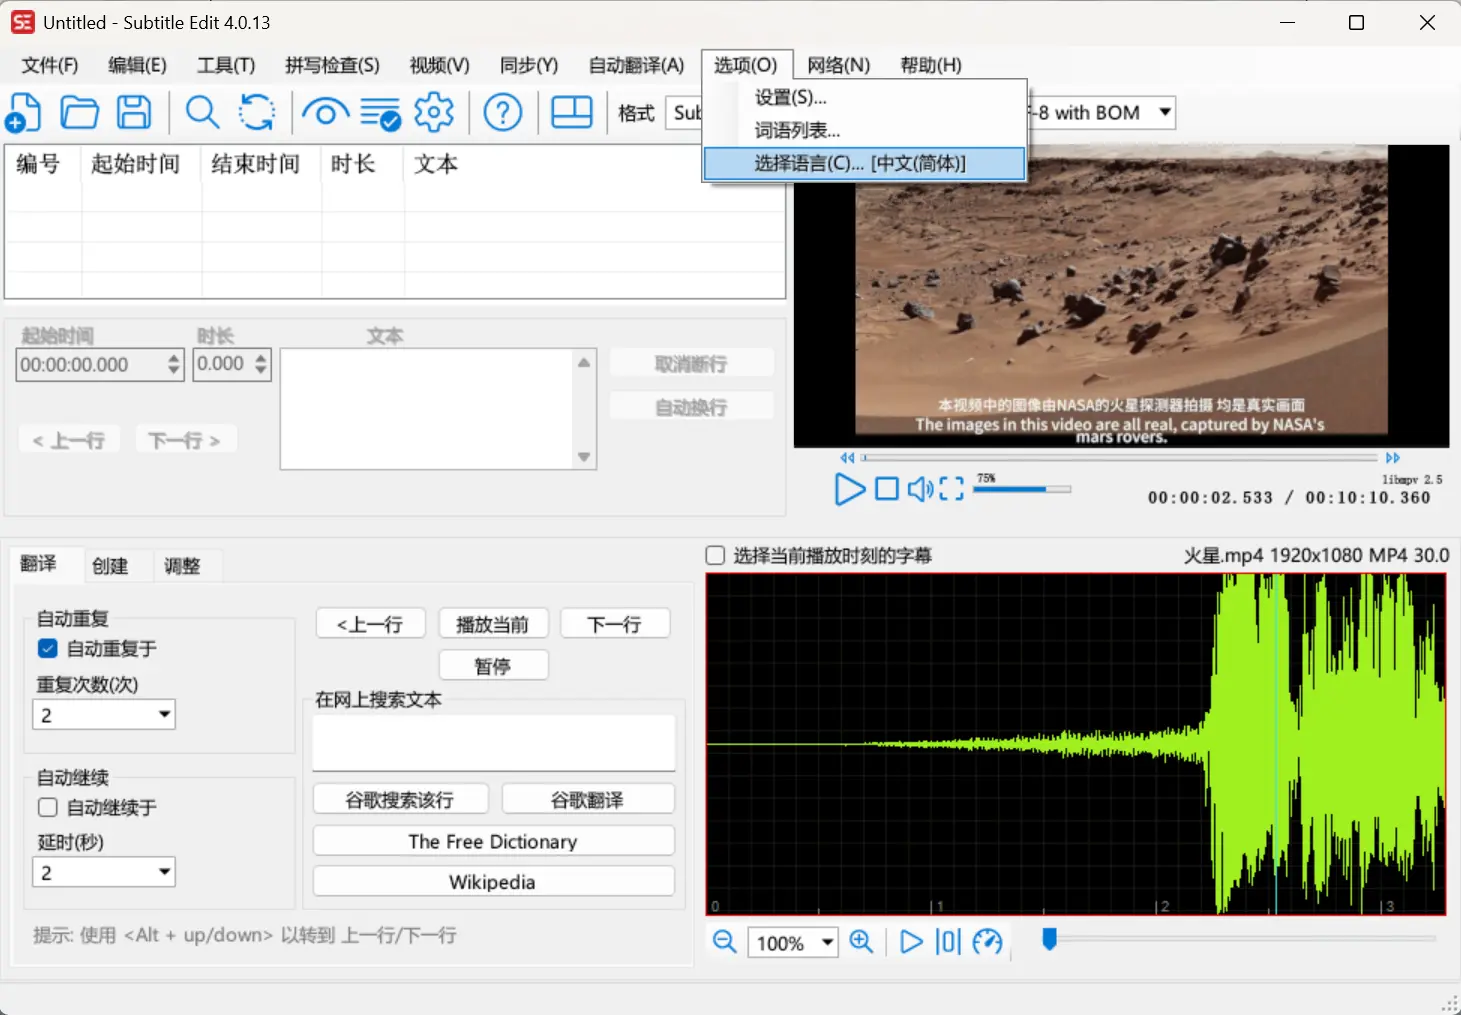Screen dimensions: 1461x1015
Task: Click the Wikipedia button
Action: [x=492, y=882]
